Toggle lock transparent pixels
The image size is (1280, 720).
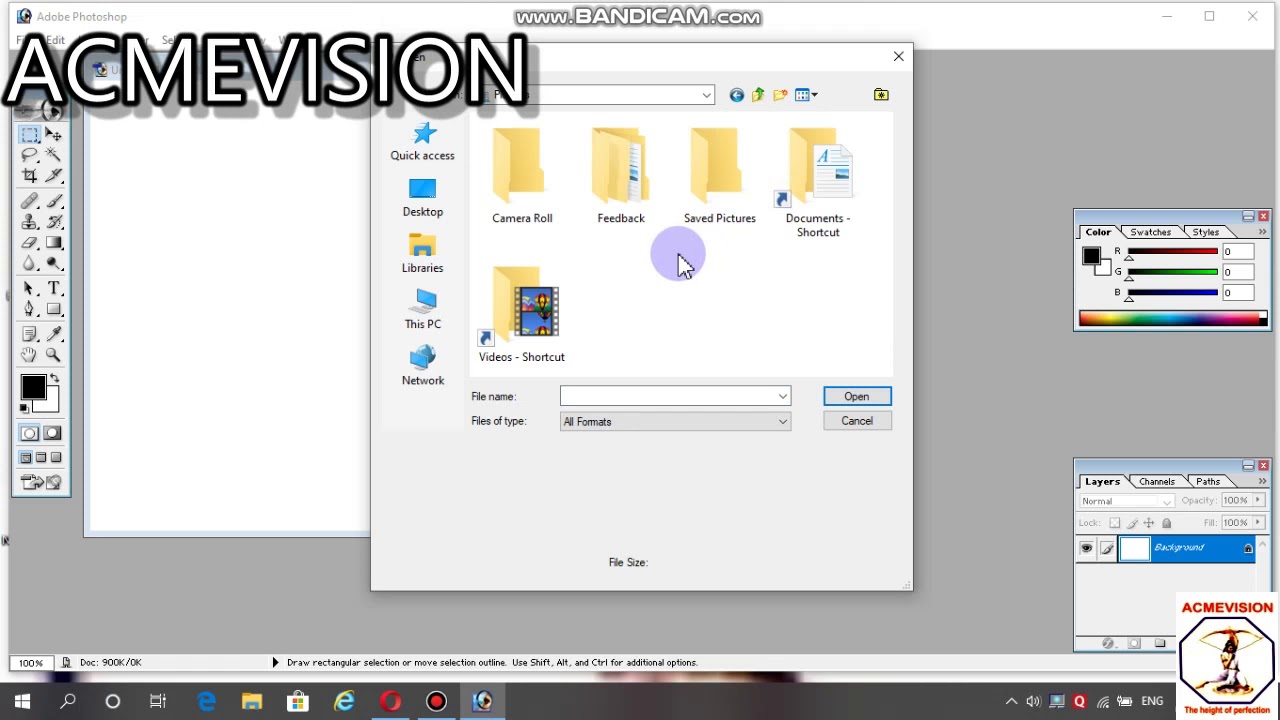[x=1115, y=523]
